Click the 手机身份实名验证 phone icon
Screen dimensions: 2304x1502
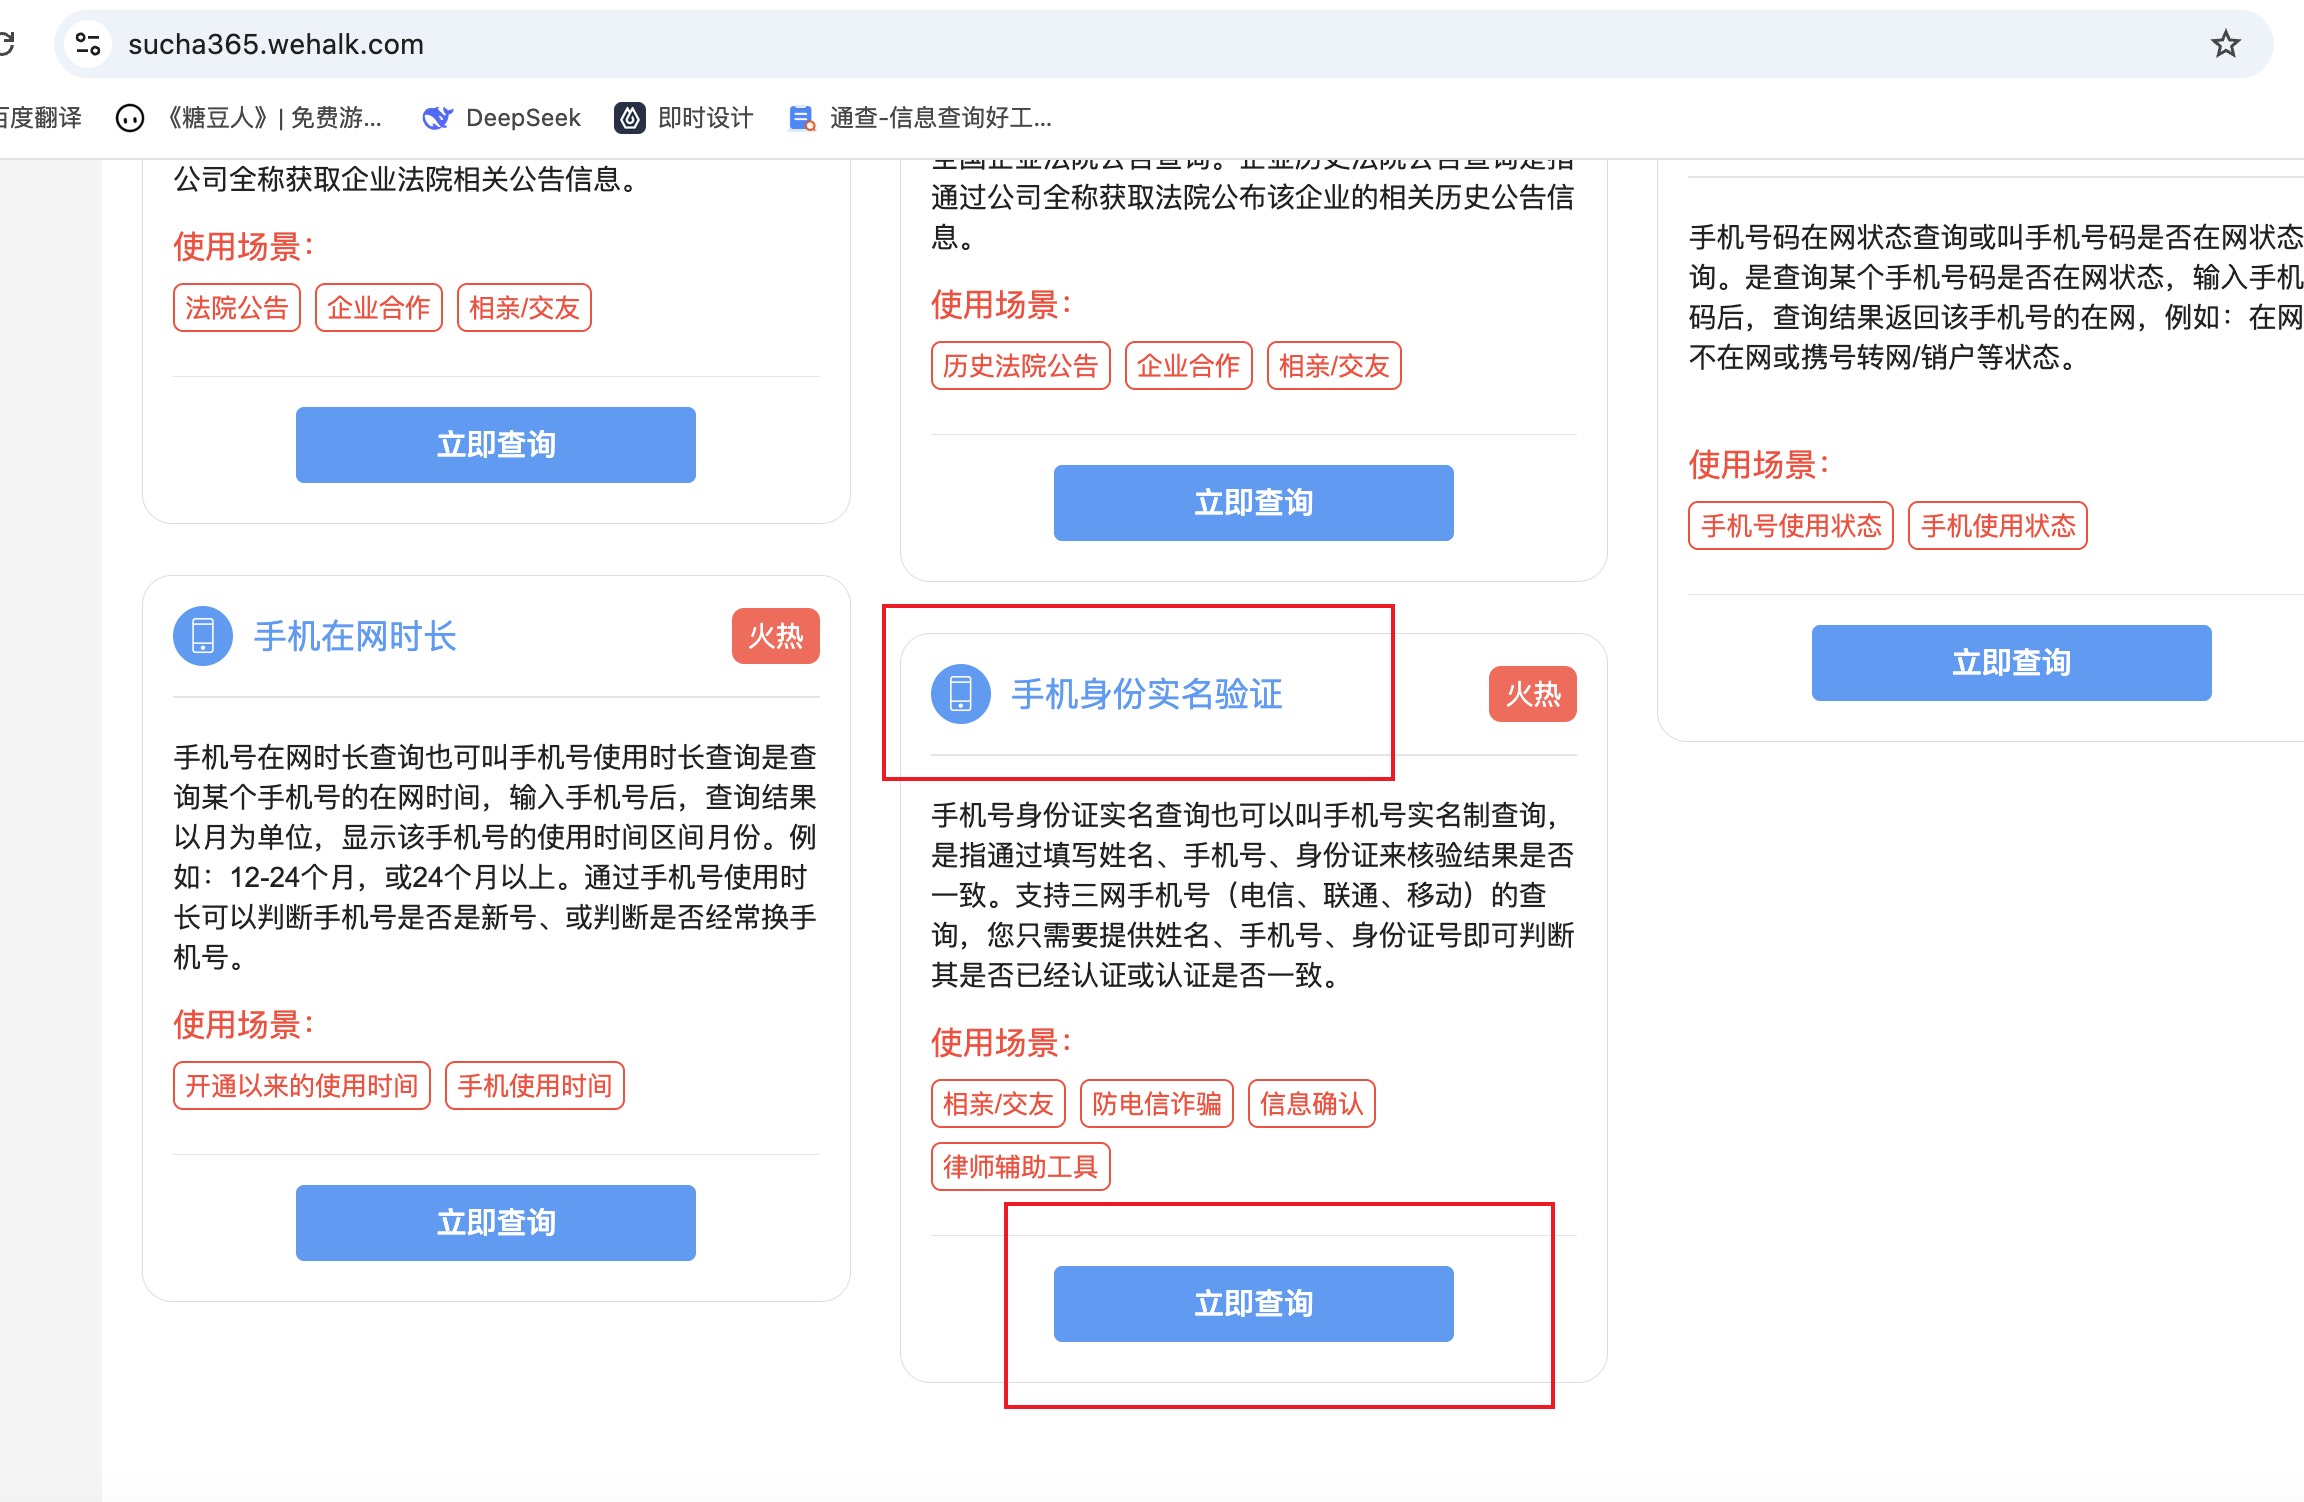(961, 694)
